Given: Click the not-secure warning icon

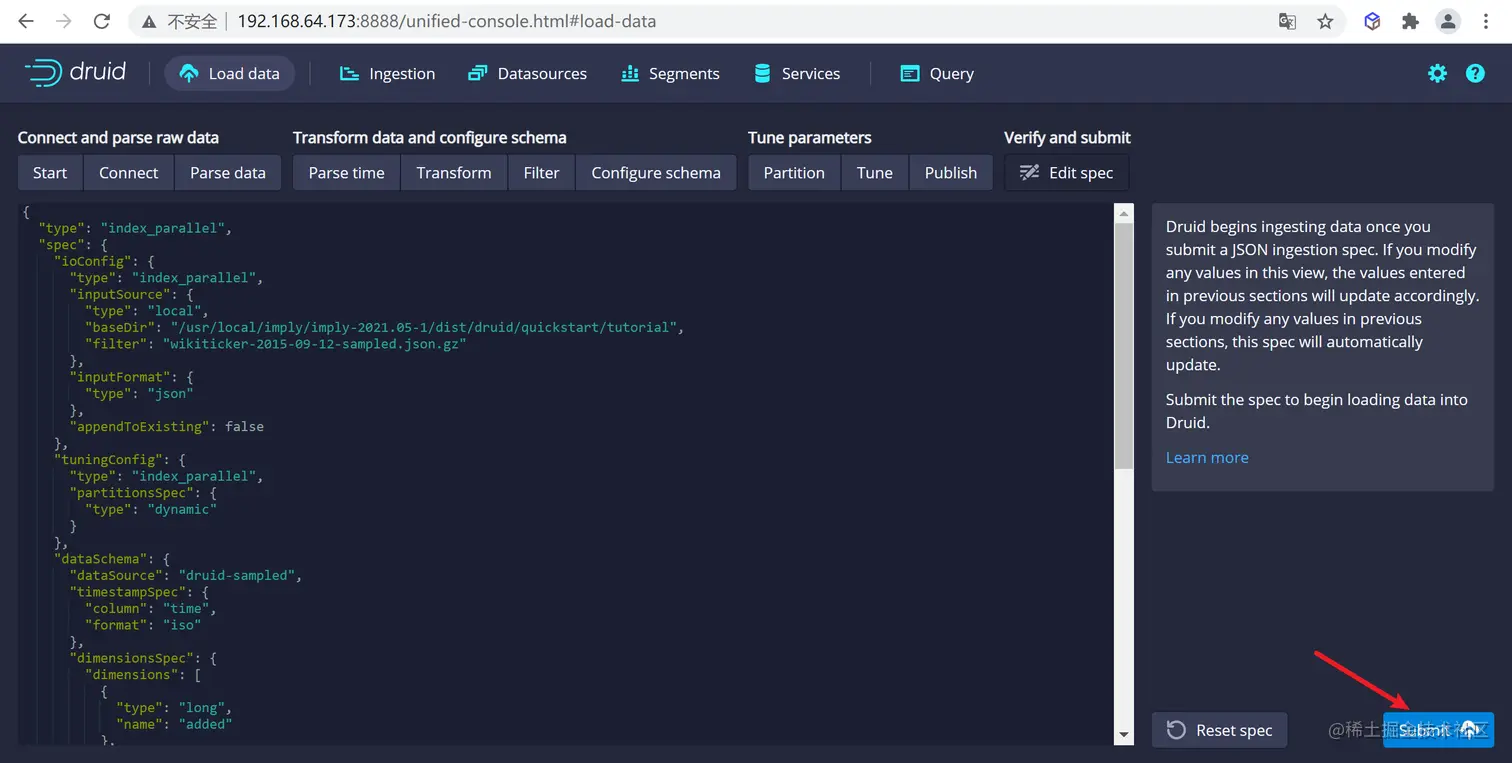Looking at the screenshot, I should 149,21.
